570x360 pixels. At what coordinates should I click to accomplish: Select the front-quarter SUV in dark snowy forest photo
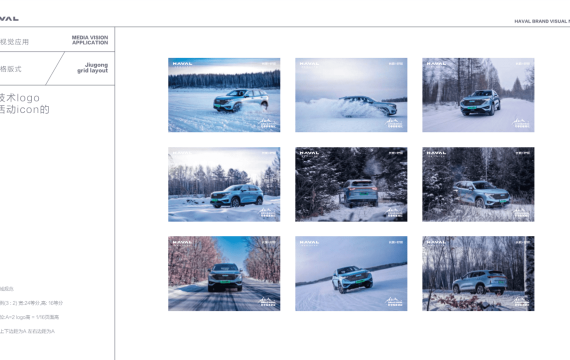478,184
